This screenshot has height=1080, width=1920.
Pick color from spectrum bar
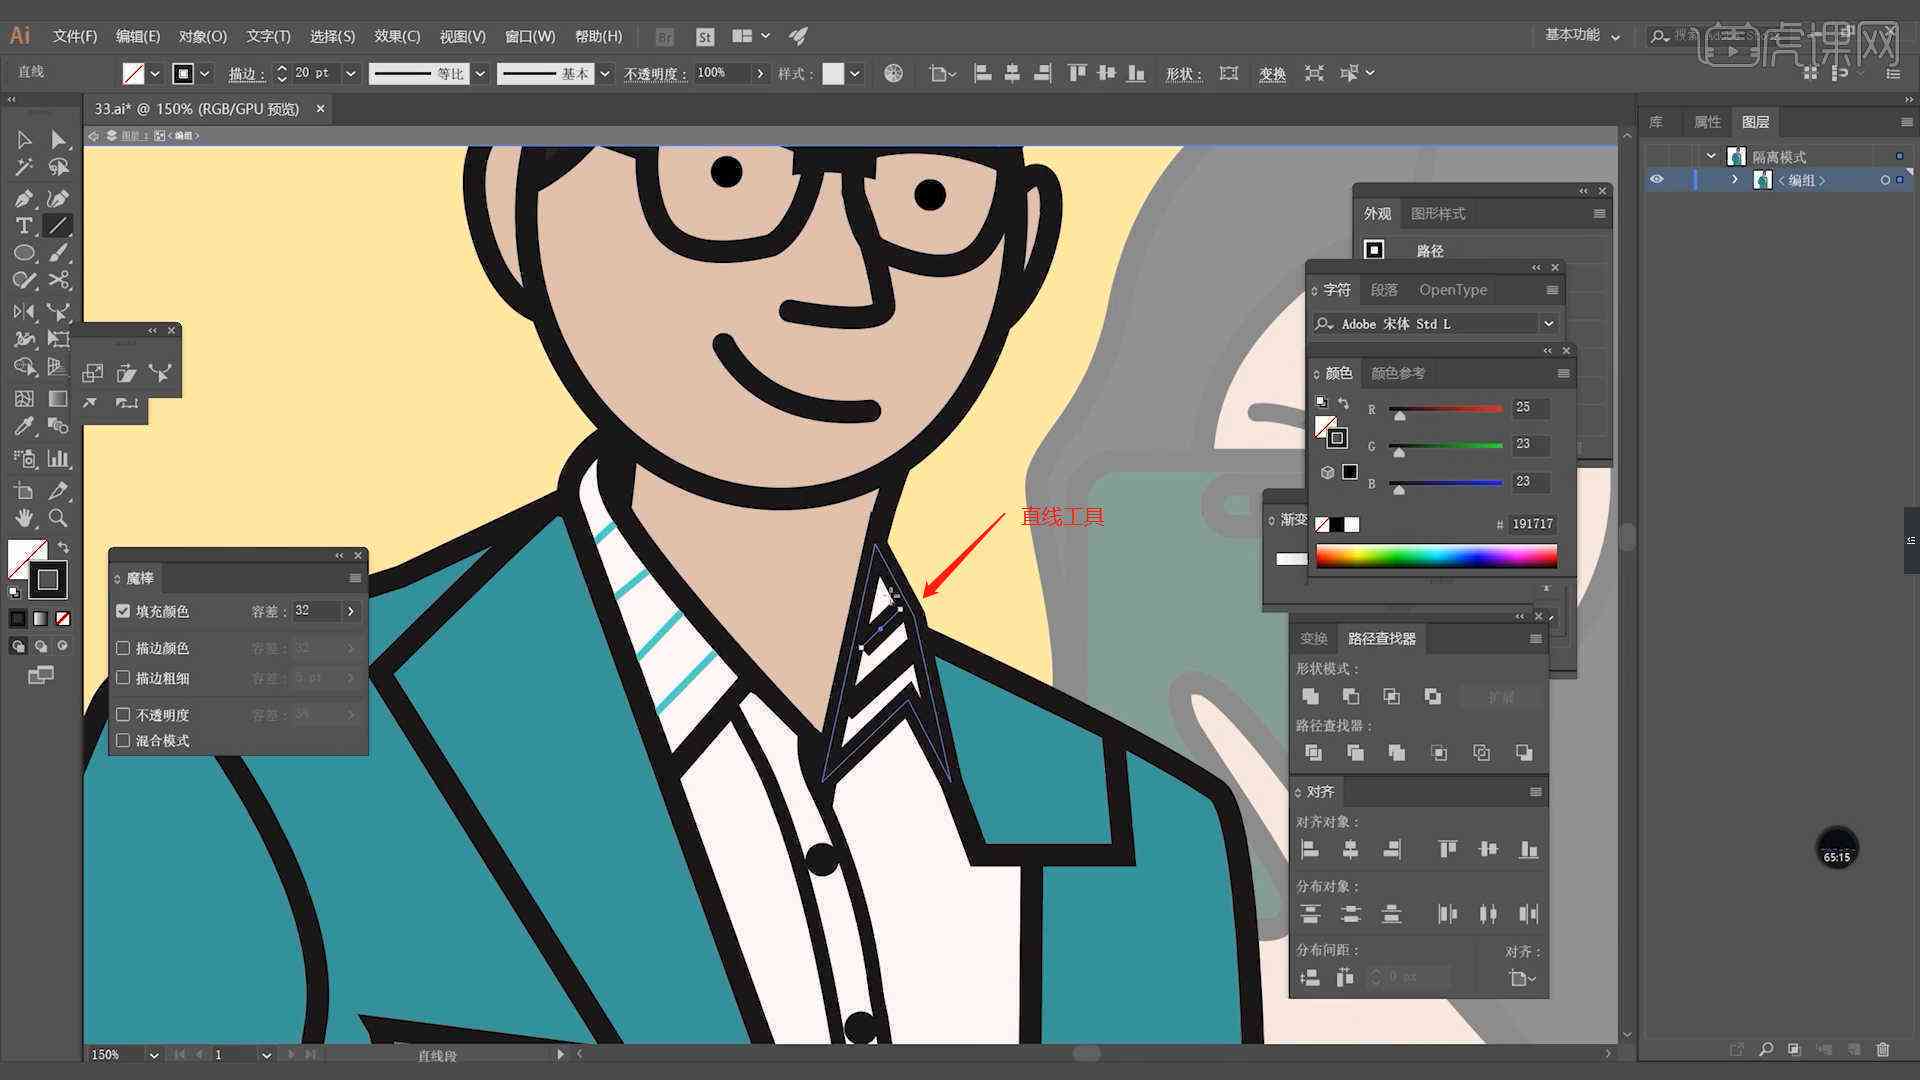point(1436,556)
